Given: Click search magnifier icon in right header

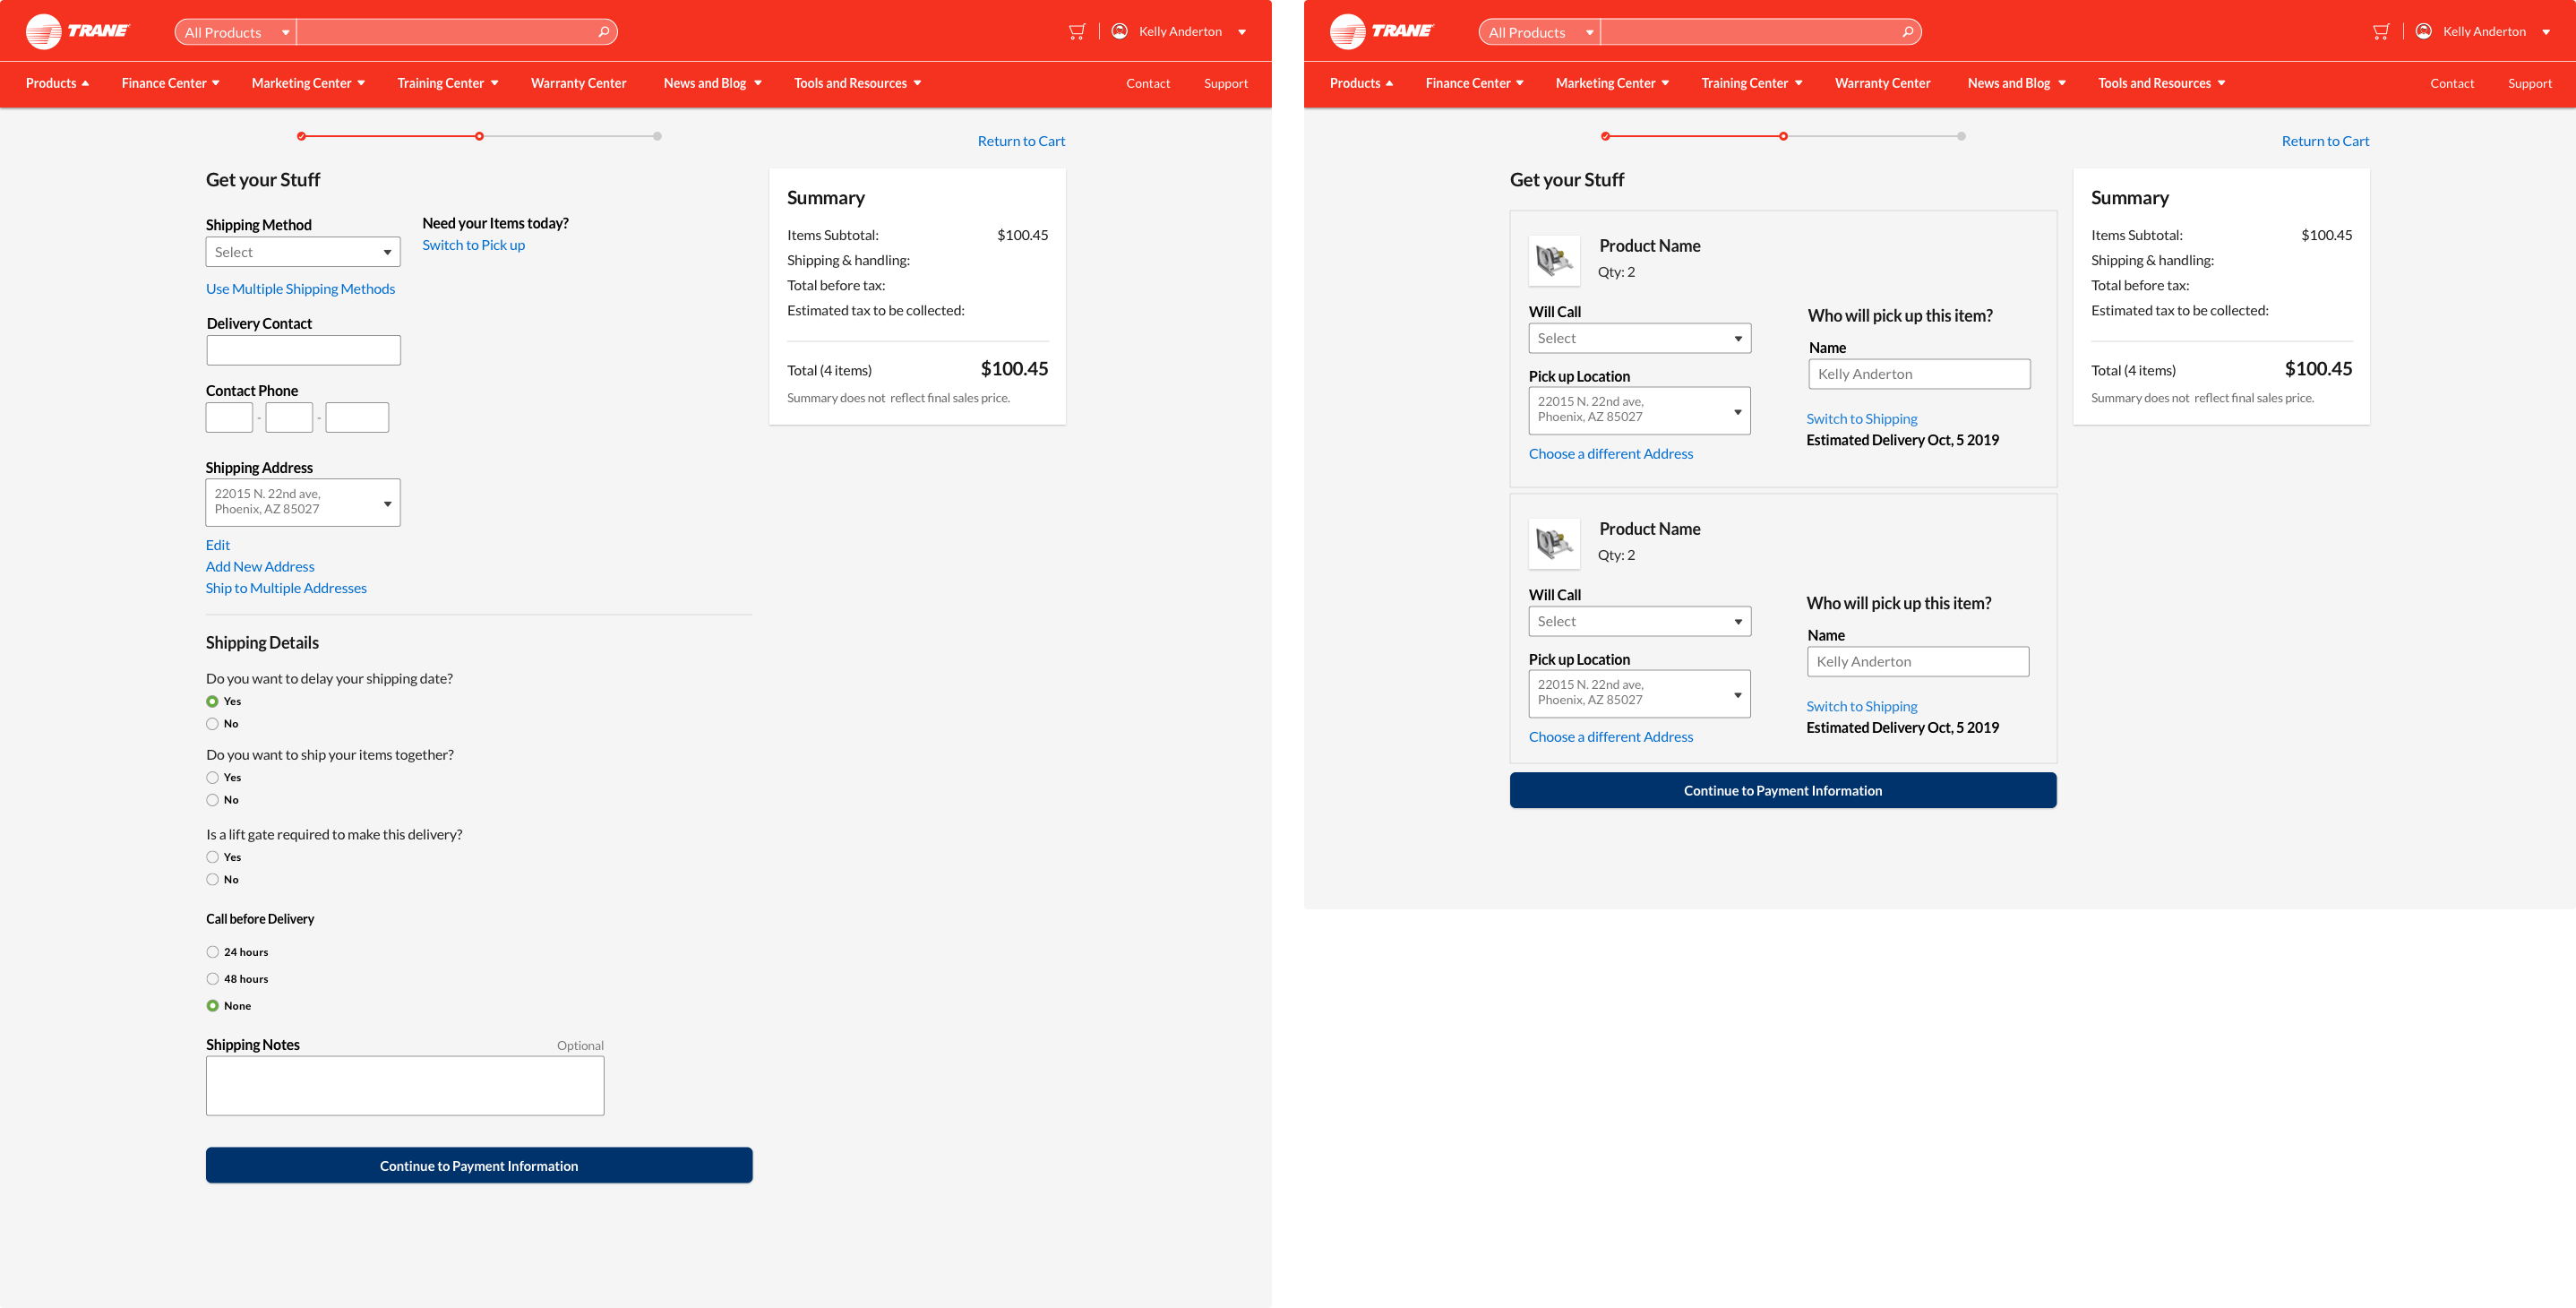Looking at the screenshot, I should pos(1908,32).
